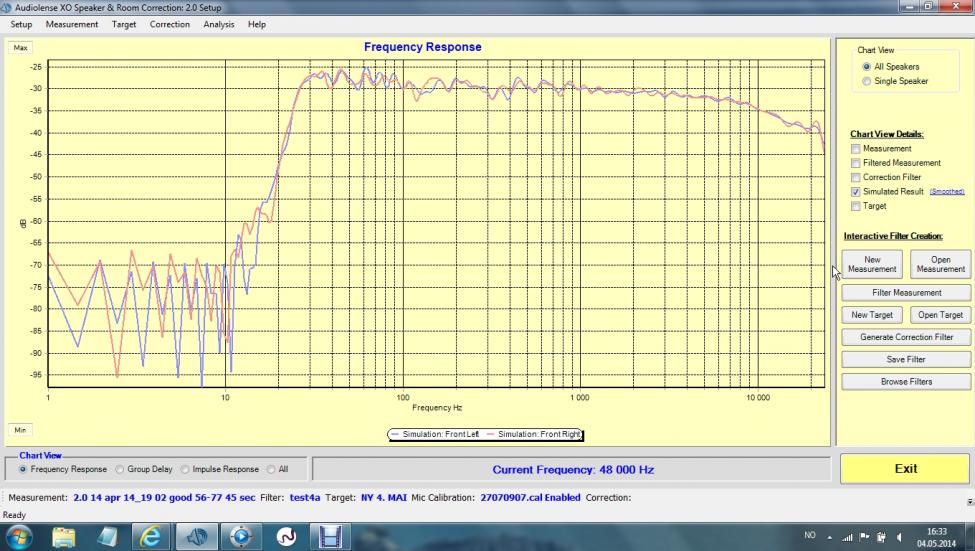Screen dimensions: 975x551
Task: Open the Help menu
Action: [257, 24]
